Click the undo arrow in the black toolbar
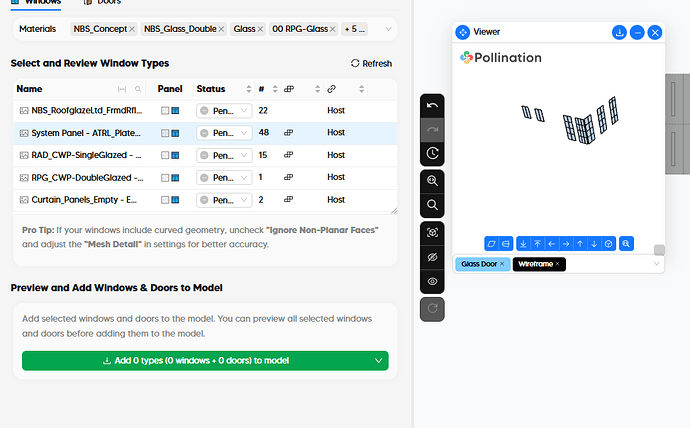Viewport: 690px width, 428px height. 432,106
